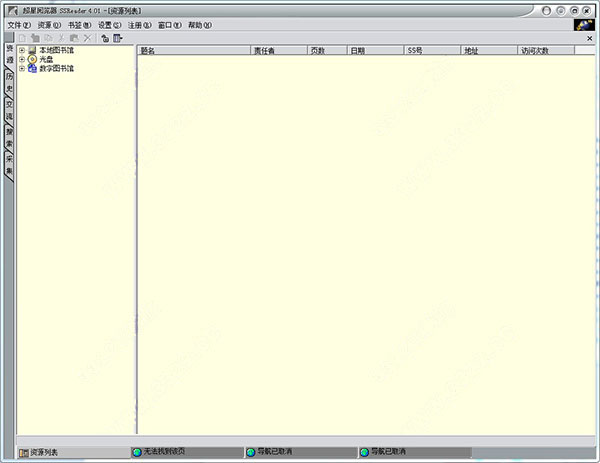Viewport: 600px width, 463px height.
Task: Click the paste toolbar icon
Action: [74, 38]
